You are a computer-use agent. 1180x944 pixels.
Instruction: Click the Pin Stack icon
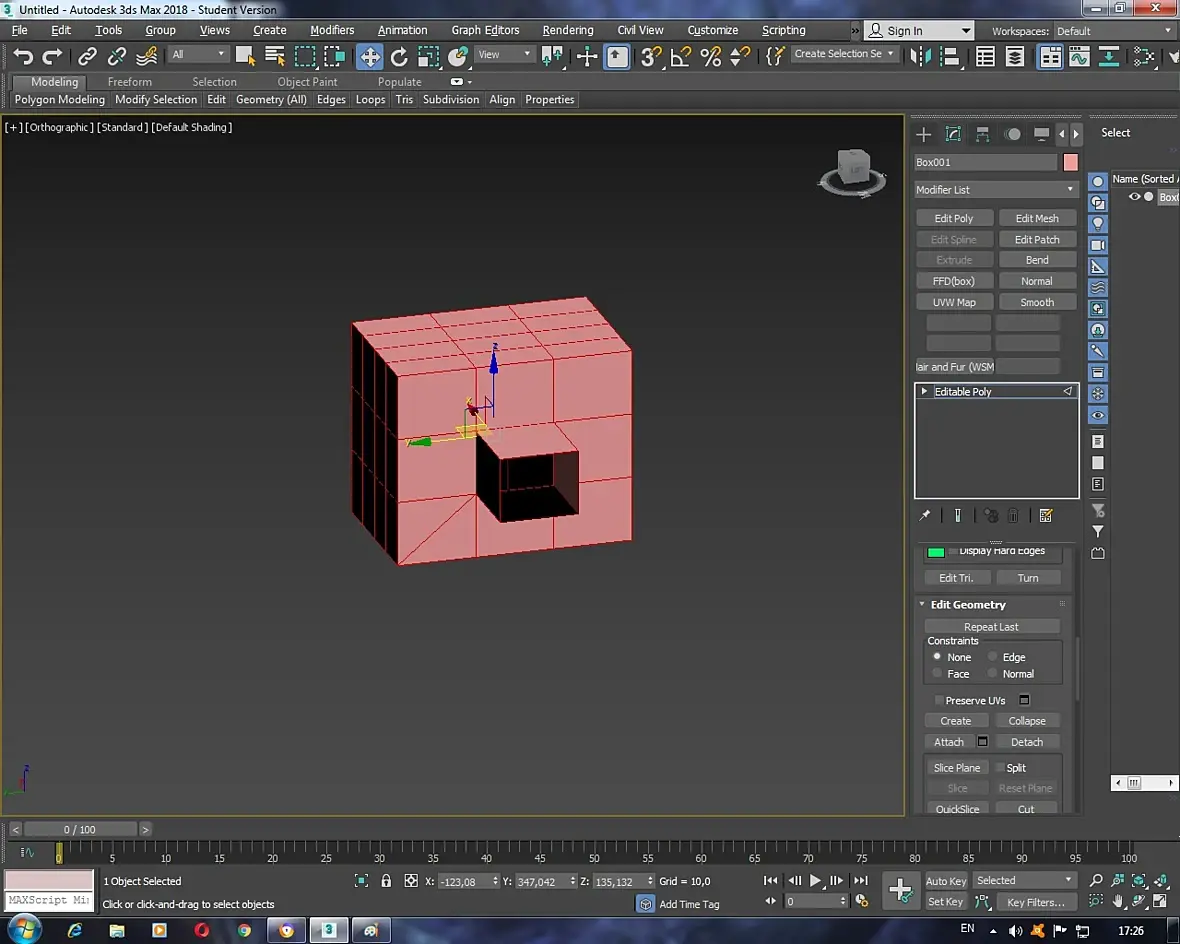[925, 516]
